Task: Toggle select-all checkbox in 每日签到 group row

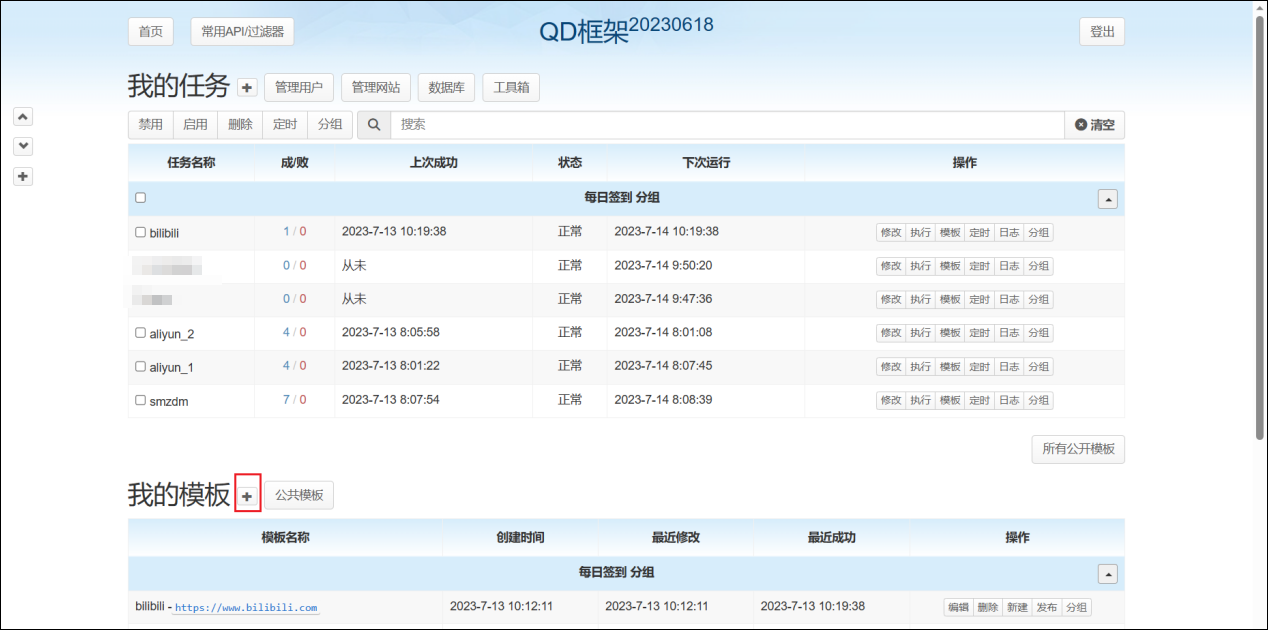Action: pos(140,198)
